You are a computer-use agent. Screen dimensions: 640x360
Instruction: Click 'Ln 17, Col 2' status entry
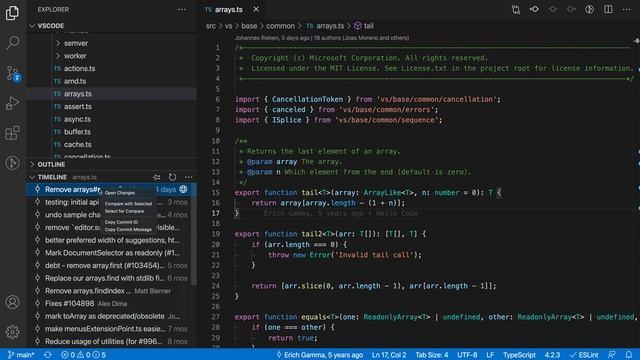point(389,355)
